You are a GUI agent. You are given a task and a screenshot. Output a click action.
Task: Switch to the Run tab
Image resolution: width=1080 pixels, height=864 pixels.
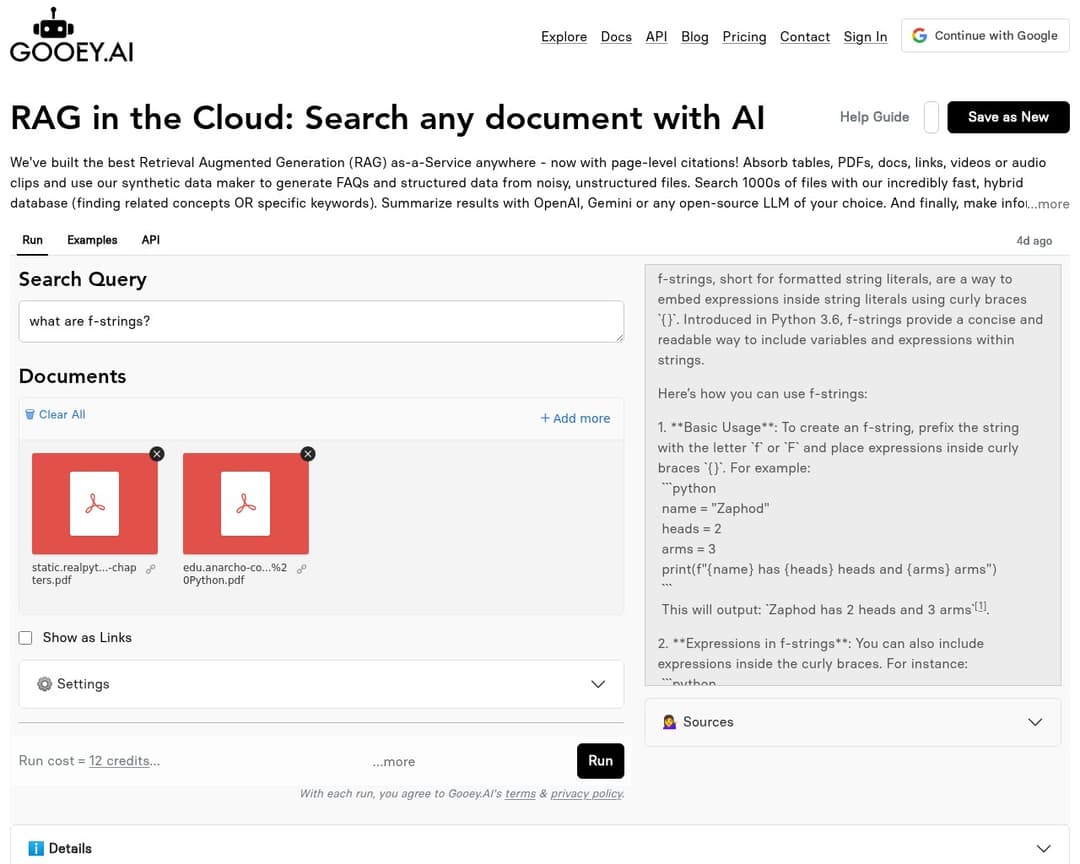coord(32,240)
